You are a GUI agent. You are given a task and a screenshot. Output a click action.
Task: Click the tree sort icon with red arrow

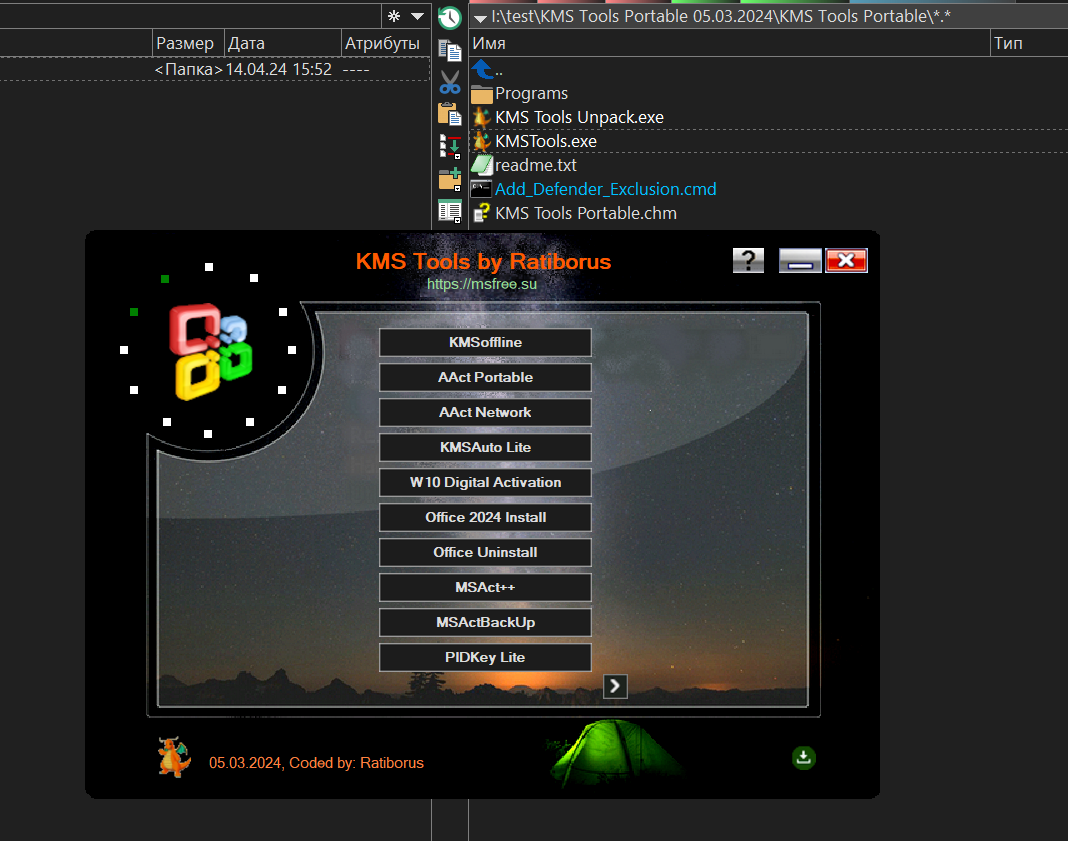point(450,146)
